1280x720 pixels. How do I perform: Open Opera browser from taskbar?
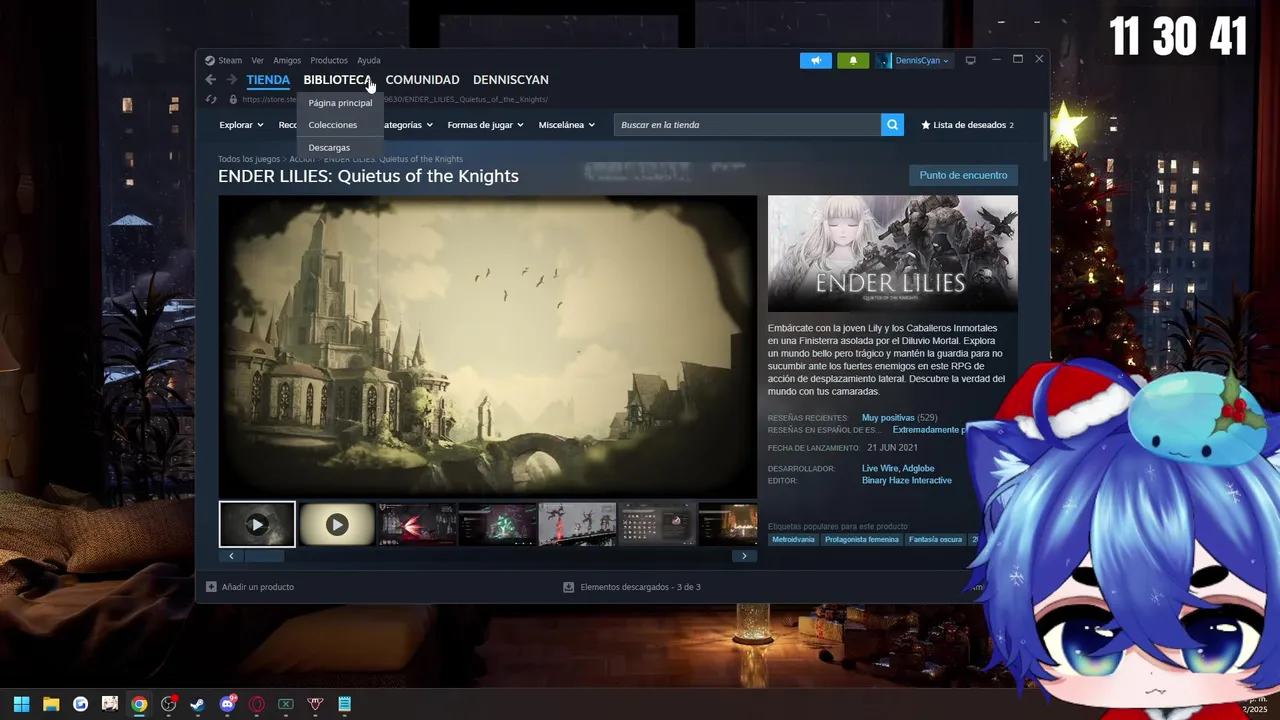pyautogui.click(x=257, y=704)
